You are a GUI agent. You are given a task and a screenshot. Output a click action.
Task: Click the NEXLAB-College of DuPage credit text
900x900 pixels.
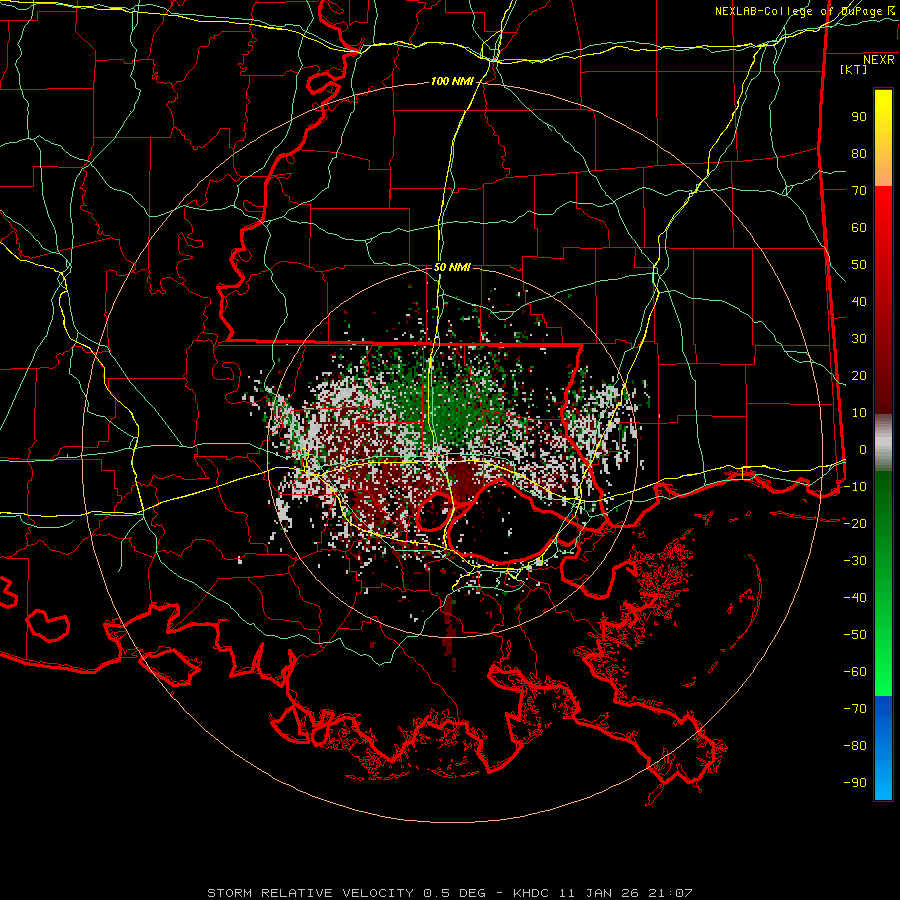[x=805, y=11]
